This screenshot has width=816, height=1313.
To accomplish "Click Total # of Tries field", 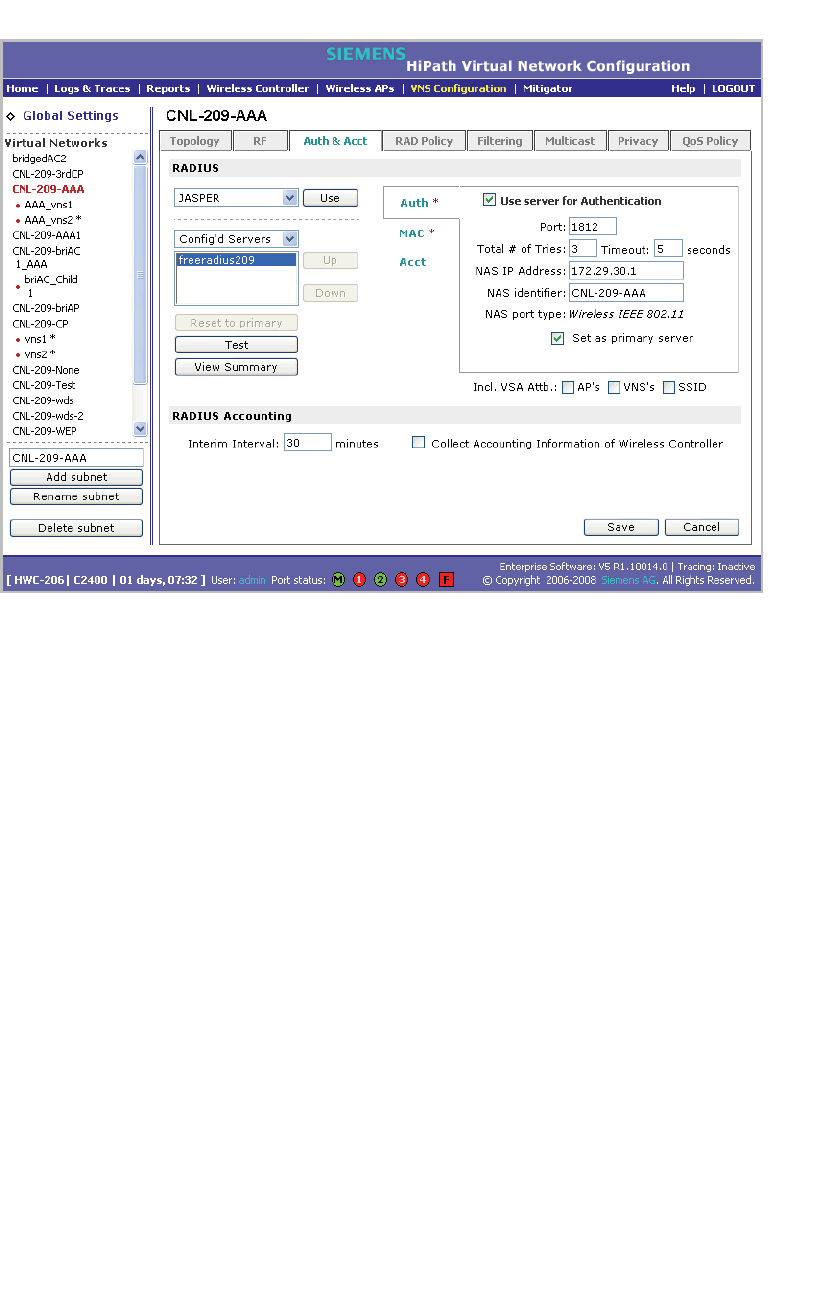I will point(583,249).
